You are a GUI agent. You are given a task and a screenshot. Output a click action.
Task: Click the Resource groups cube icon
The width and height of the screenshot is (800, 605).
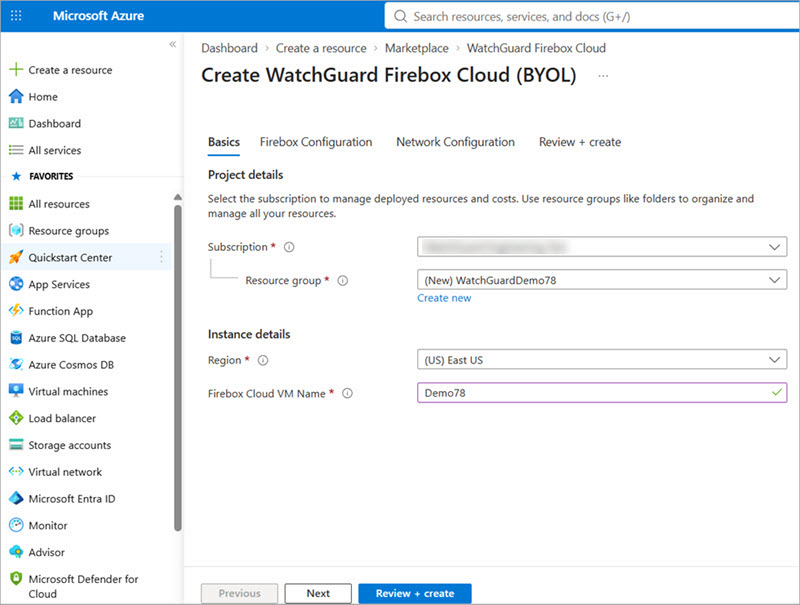click(x=16, y=231)
